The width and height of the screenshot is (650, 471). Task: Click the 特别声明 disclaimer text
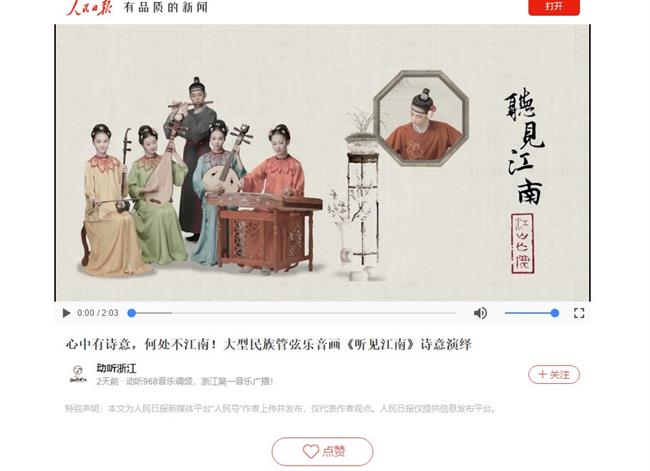pyautogui.click(x=280, y=409)
